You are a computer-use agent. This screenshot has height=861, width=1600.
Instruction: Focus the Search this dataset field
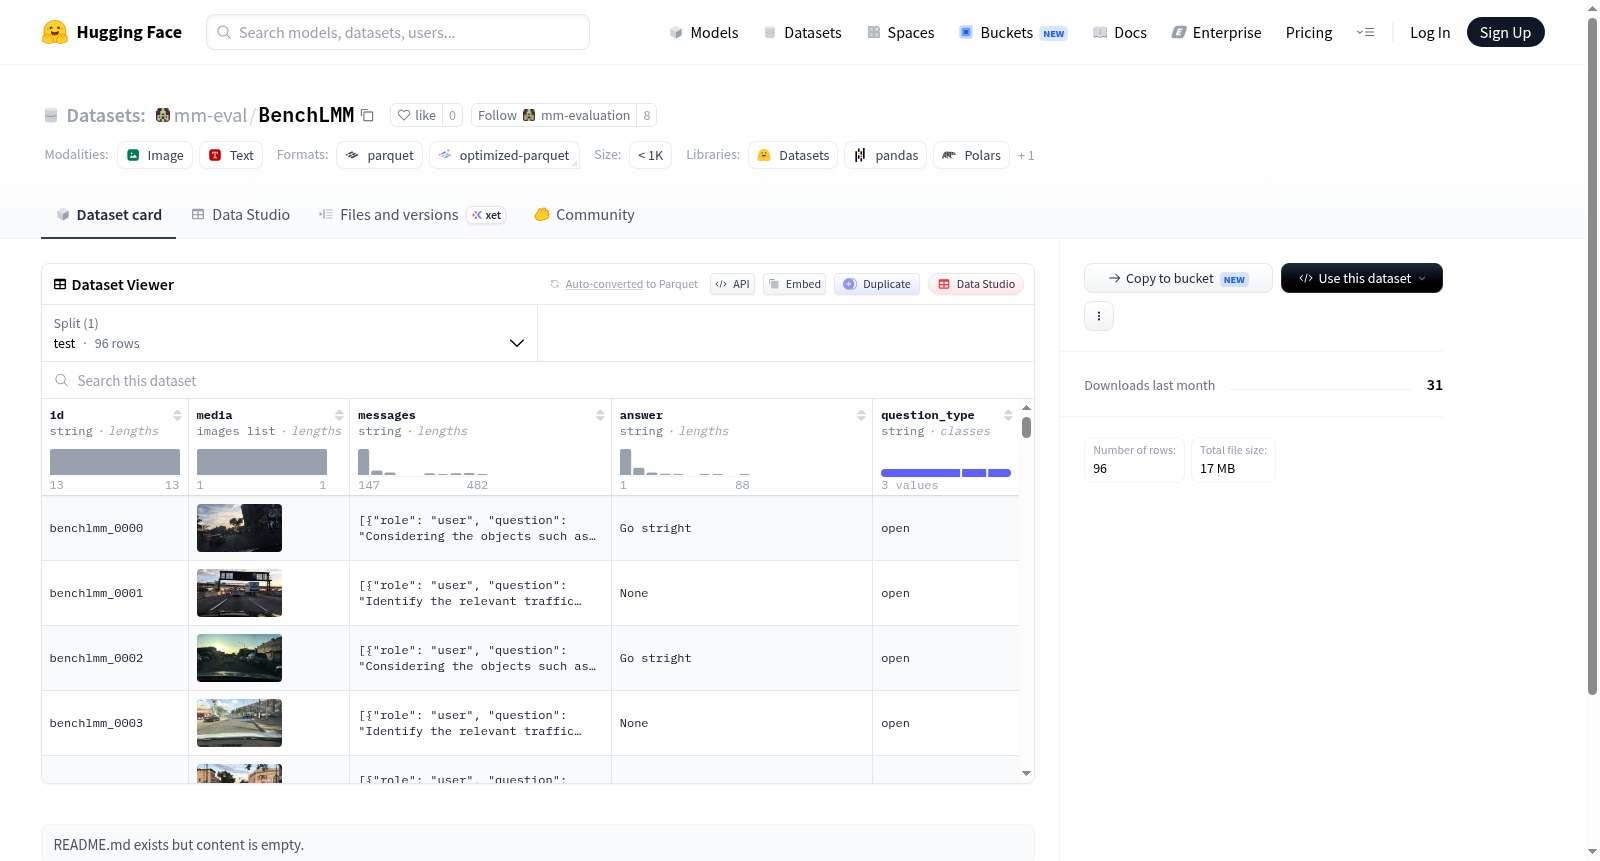[538, 380]
